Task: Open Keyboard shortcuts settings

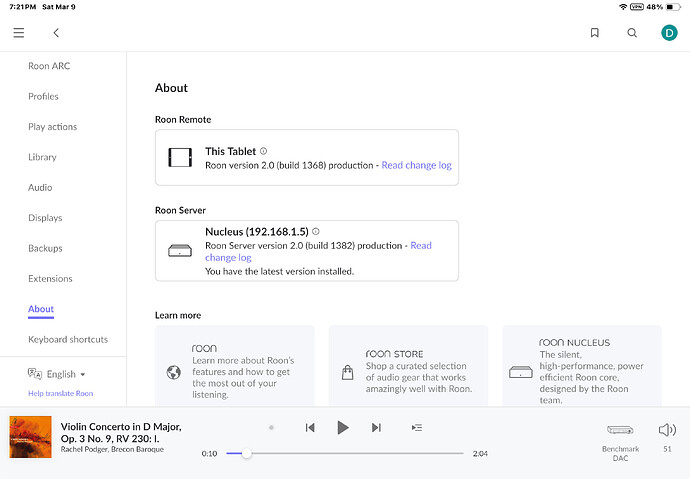Action: click(x=68, y=340)
